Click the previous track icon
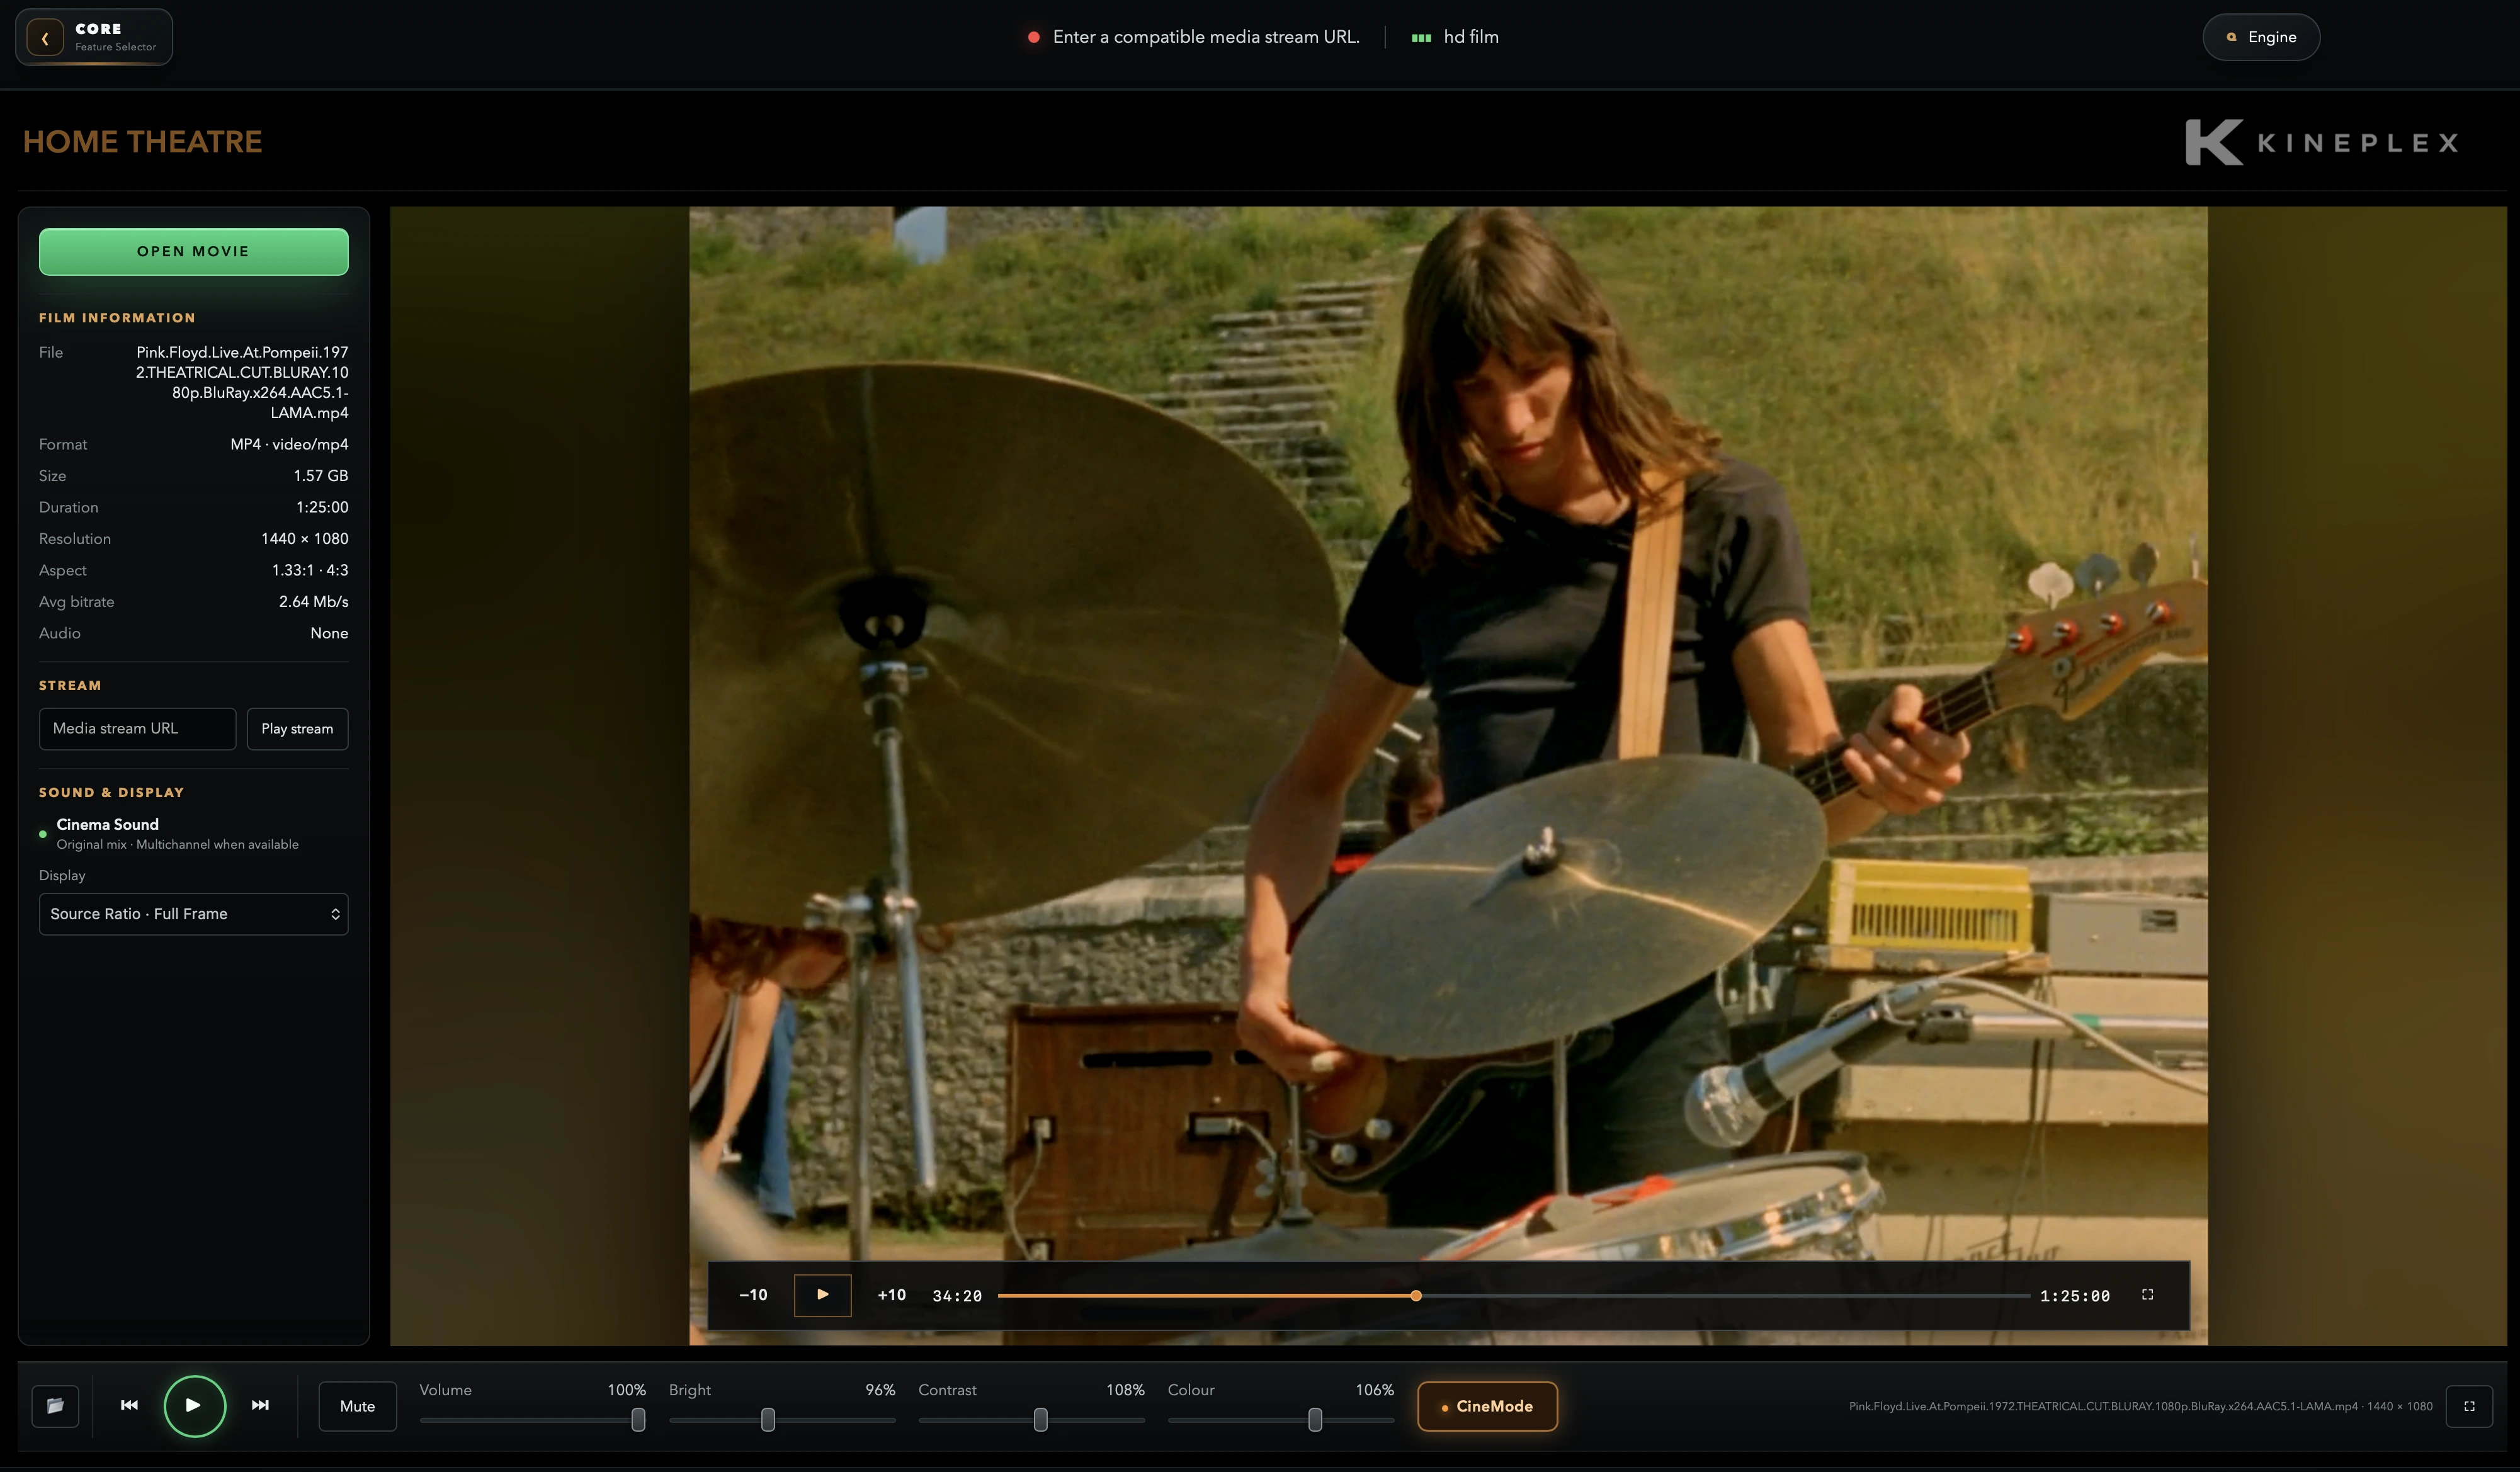This screenshot has width=2520, height=1472. [129, 1405]
